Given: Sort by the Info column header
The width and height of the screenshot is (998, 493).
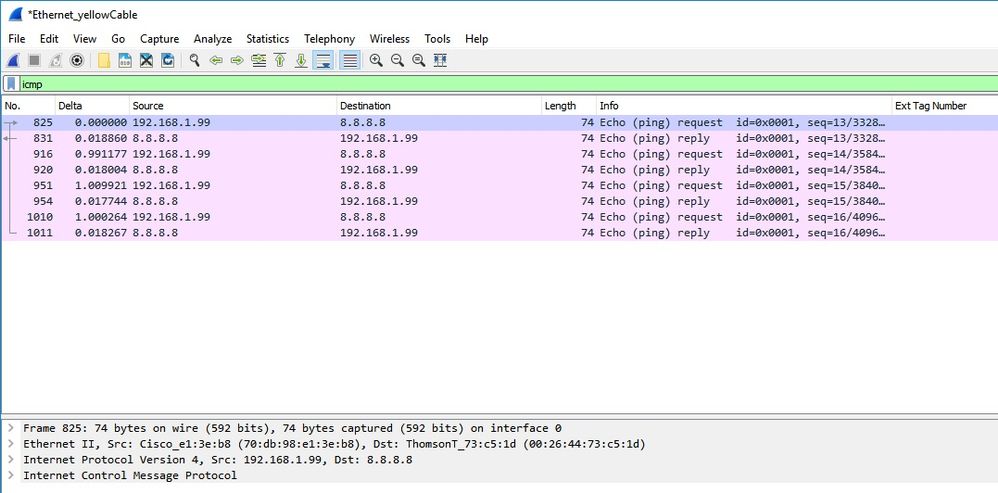Looking at the screenshot, I should (744, 106).
